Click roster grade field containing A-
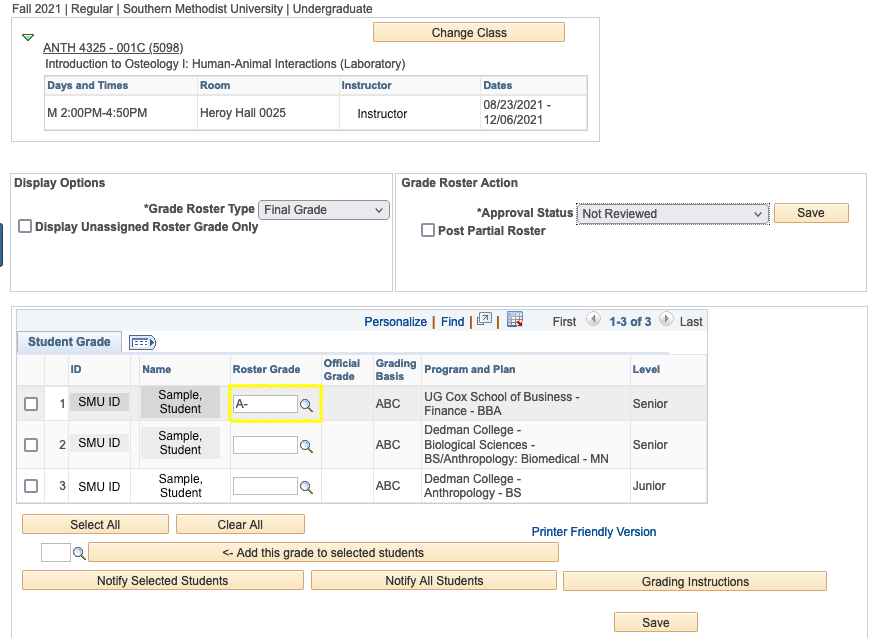This screenshot has width=871, height=638. 265,404
